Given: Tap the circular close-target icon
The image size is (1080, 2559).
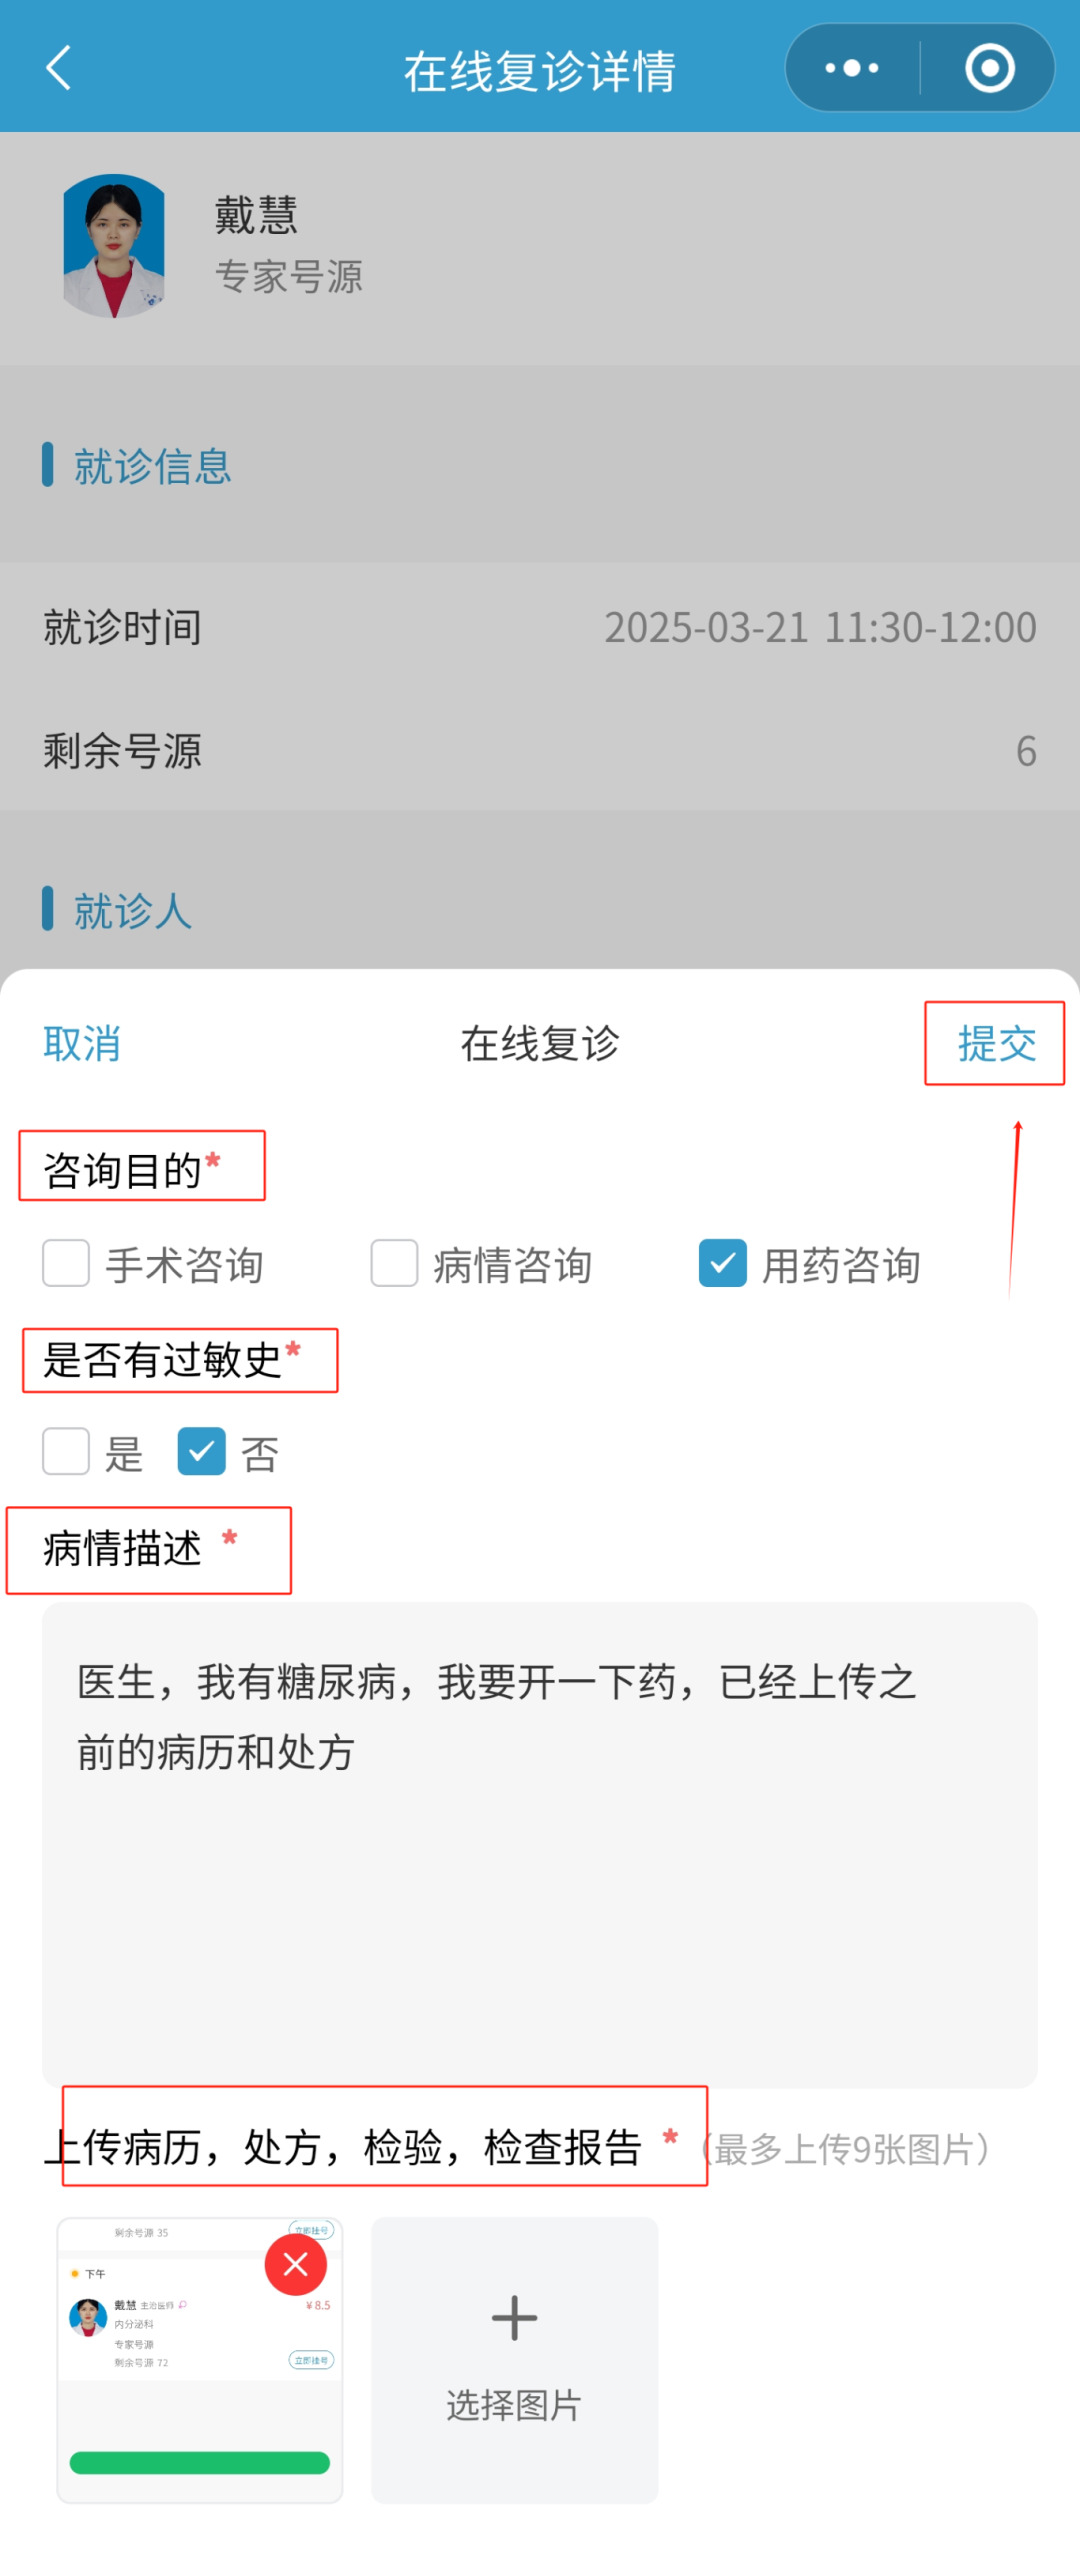Looking at the screenshot, I should (989, 68).
